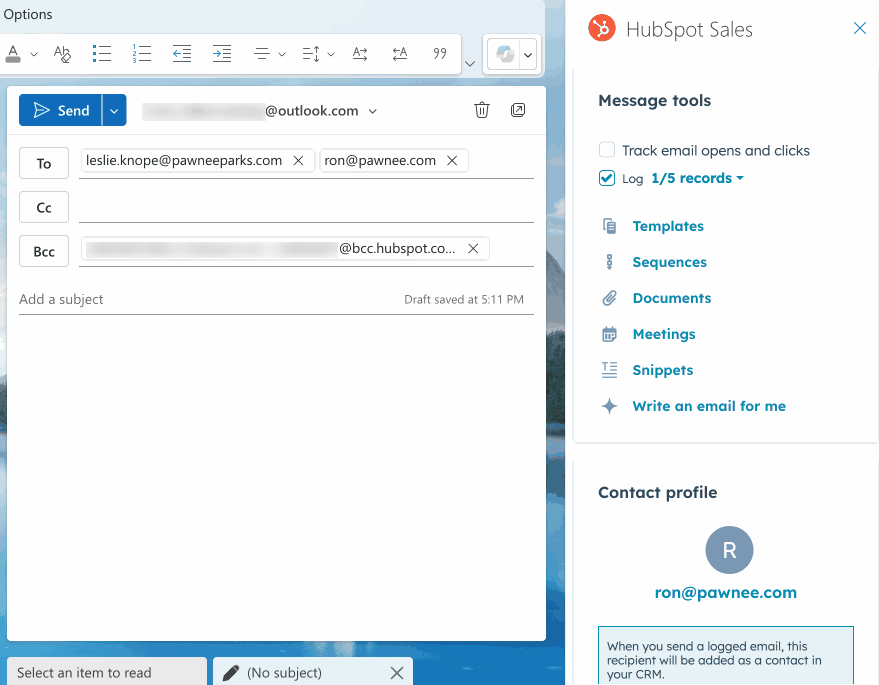Open HubSpot Documents
Screen dimensions: 879x685
tap(672, 298)
